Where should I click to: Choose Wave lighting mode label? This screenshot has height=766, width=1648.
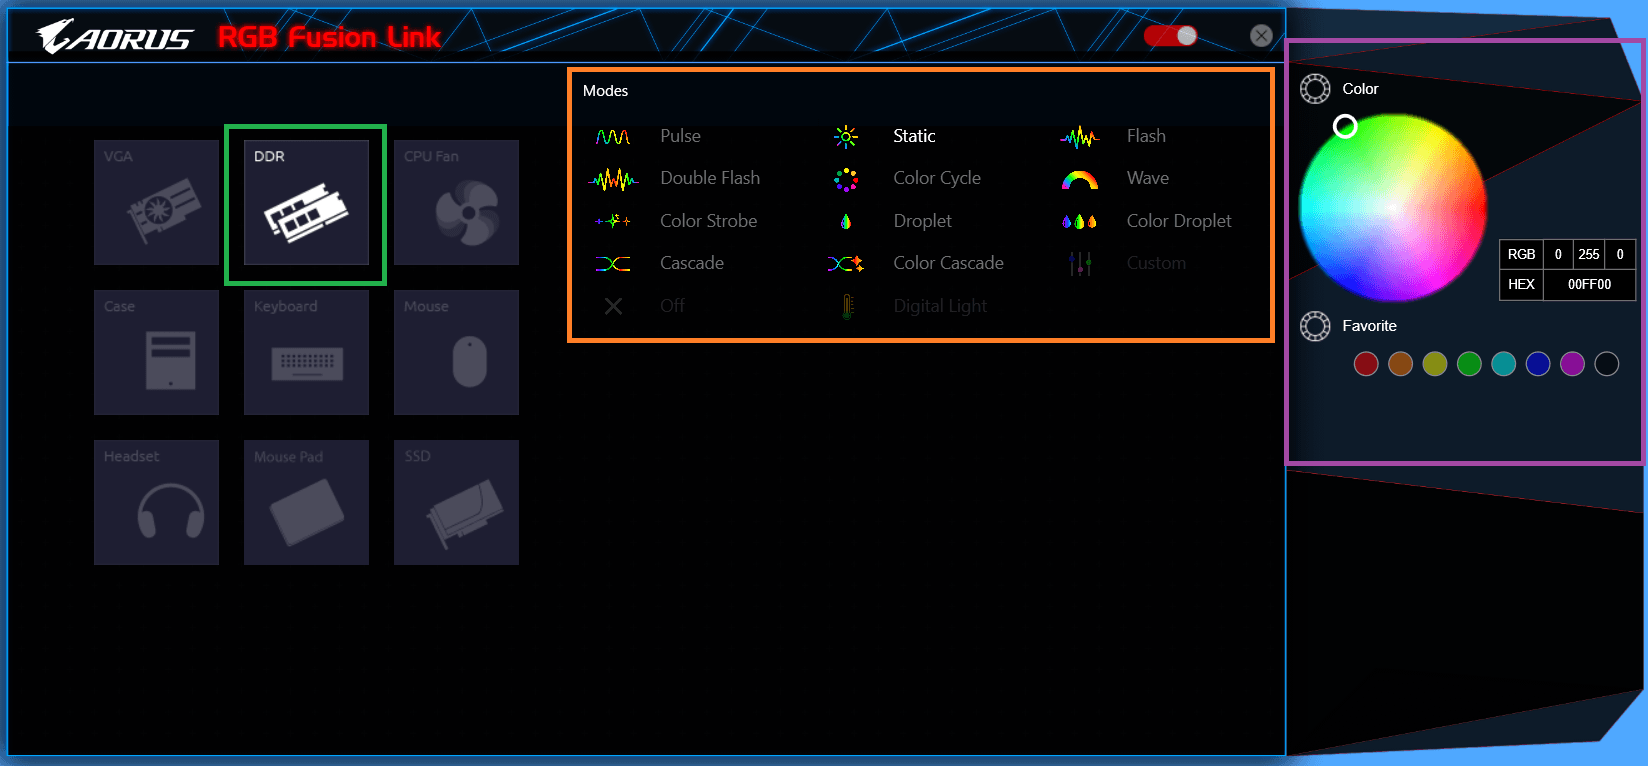1148,178
